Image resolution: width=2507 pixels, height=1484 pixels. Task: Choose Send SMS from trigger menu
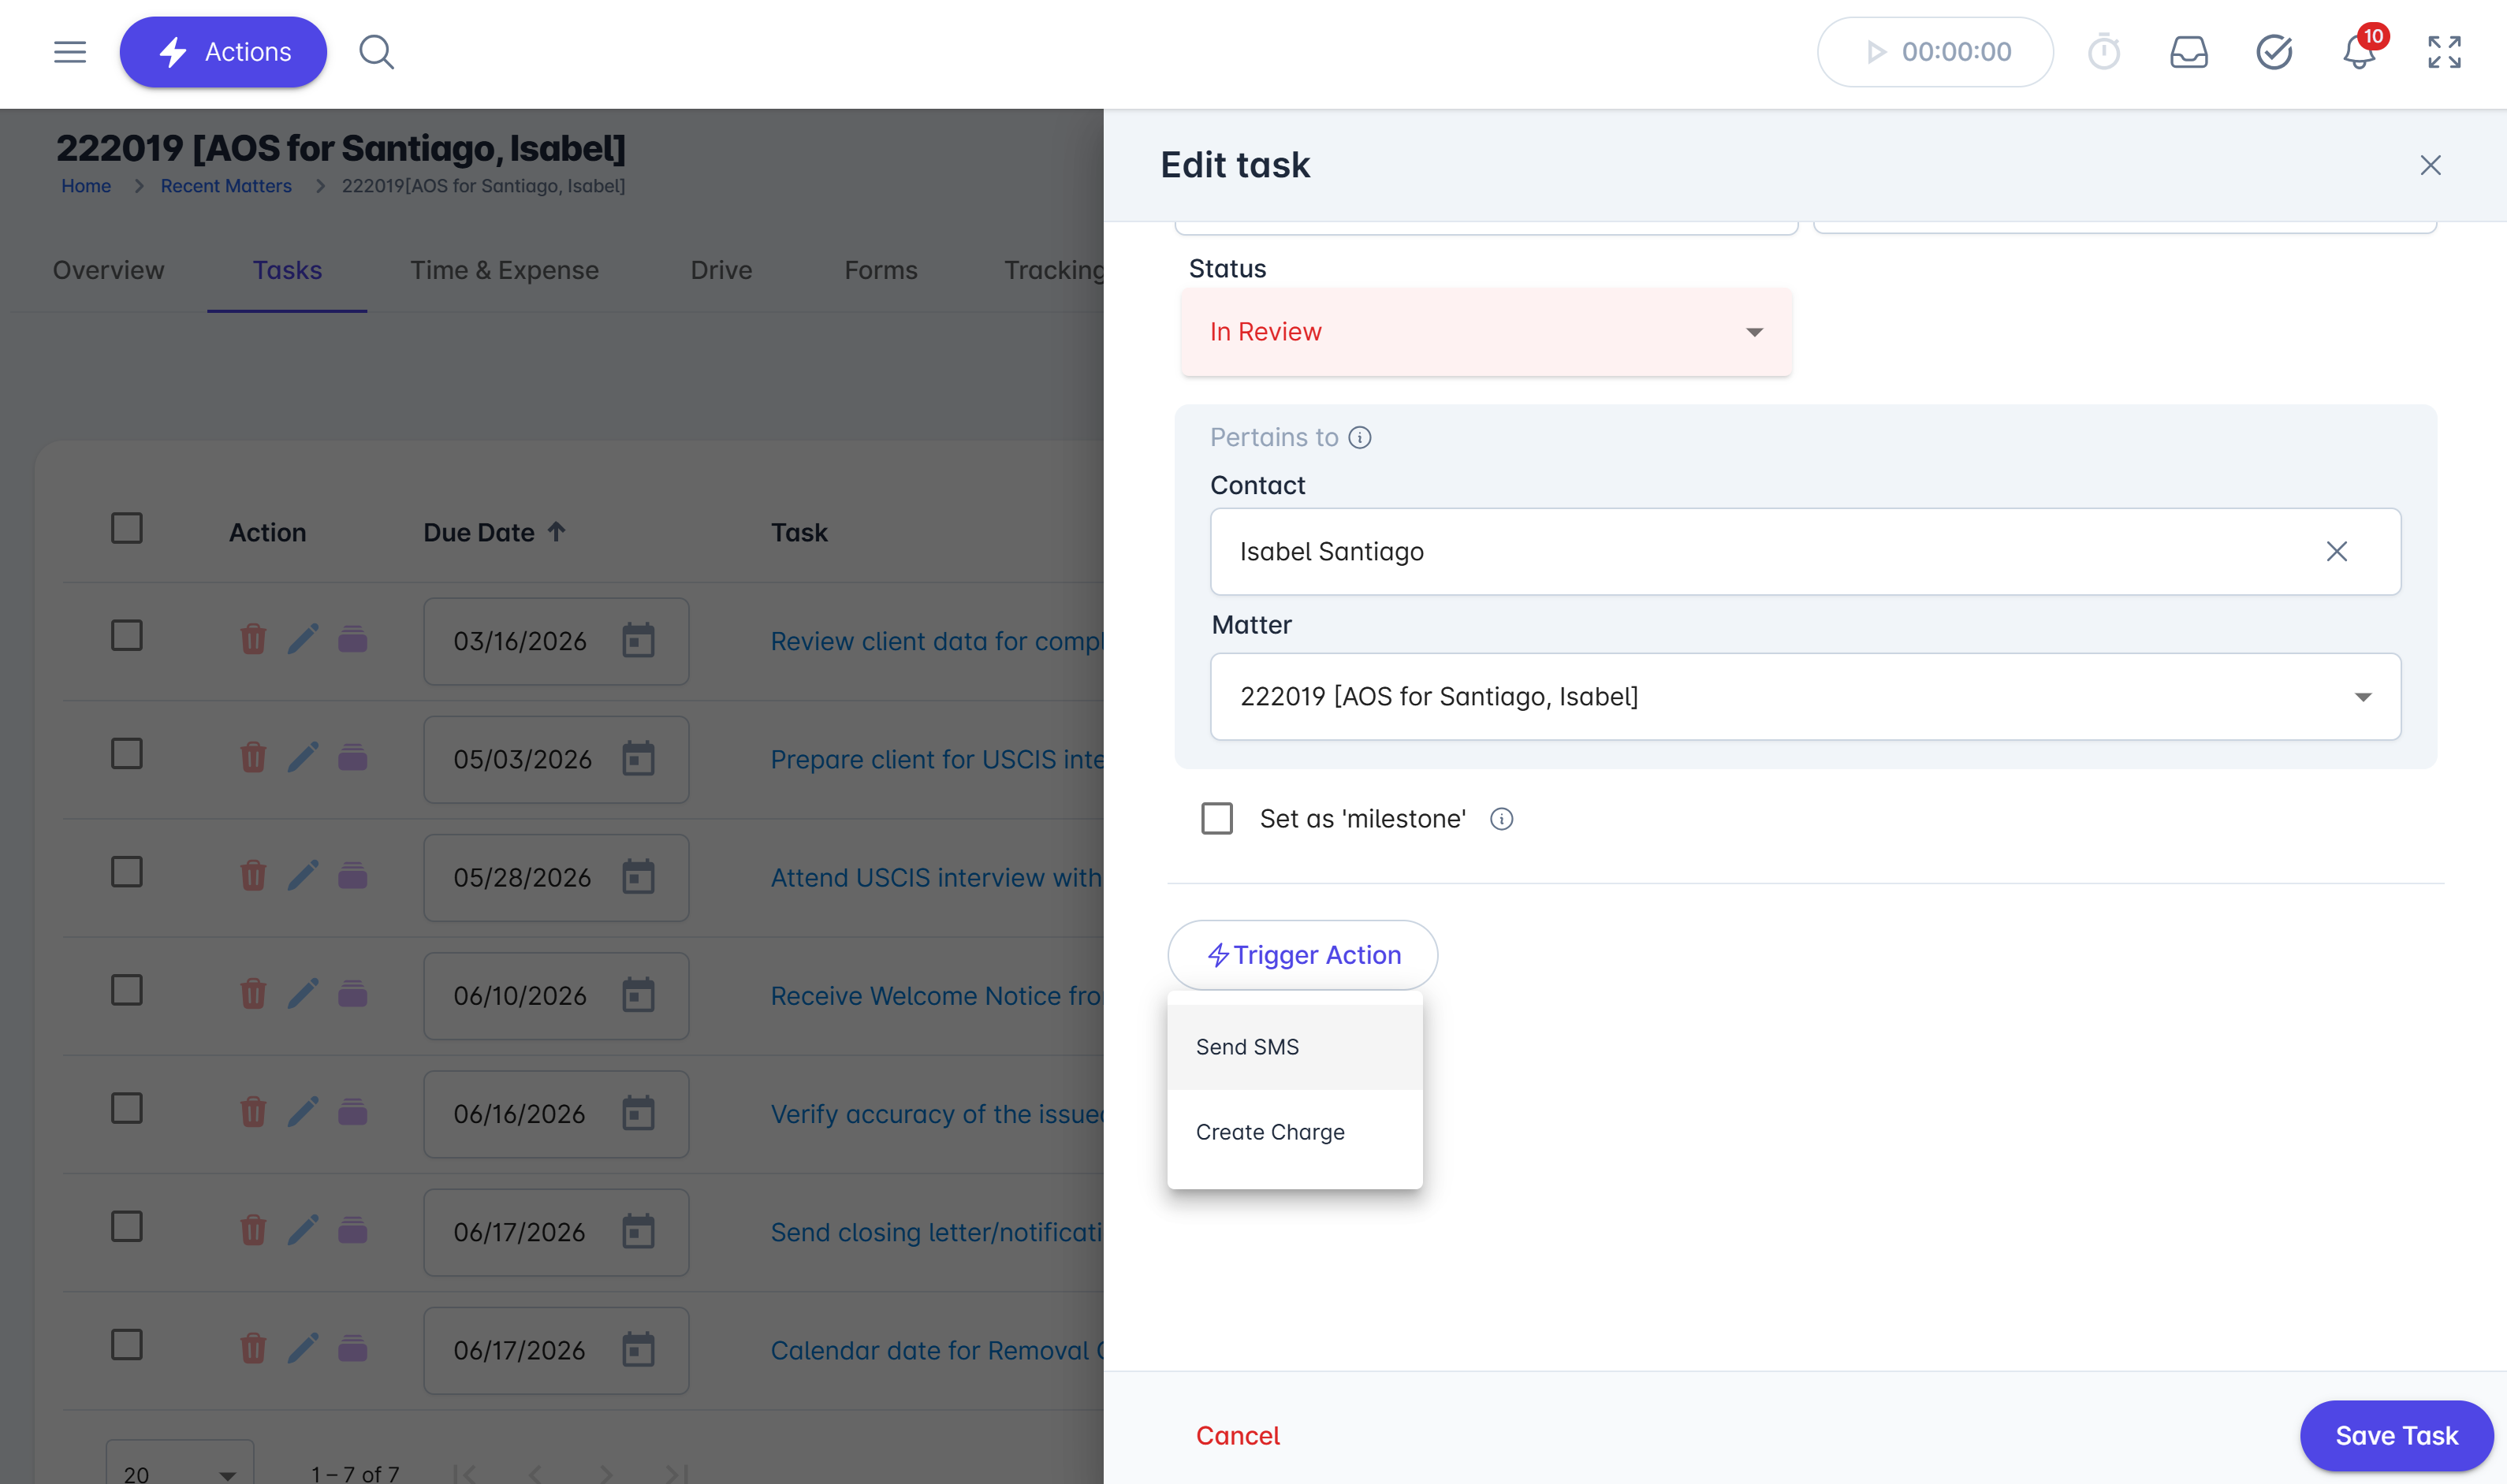click(x=1247, y=1047)
